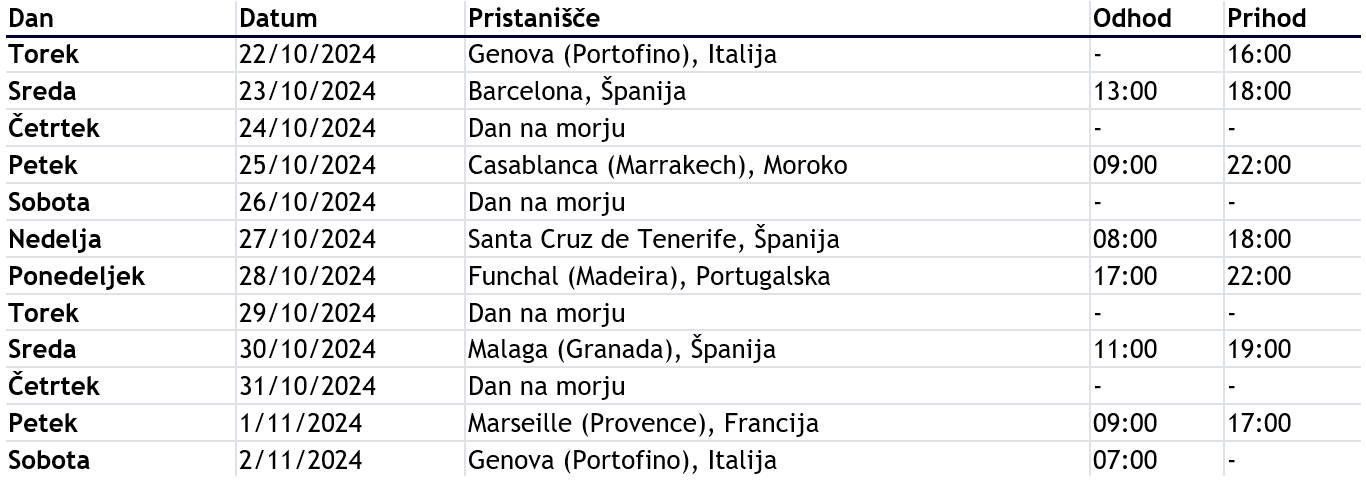
Task: Select the date 31/10/2024 cell
Action: click(x=308, y=387)
